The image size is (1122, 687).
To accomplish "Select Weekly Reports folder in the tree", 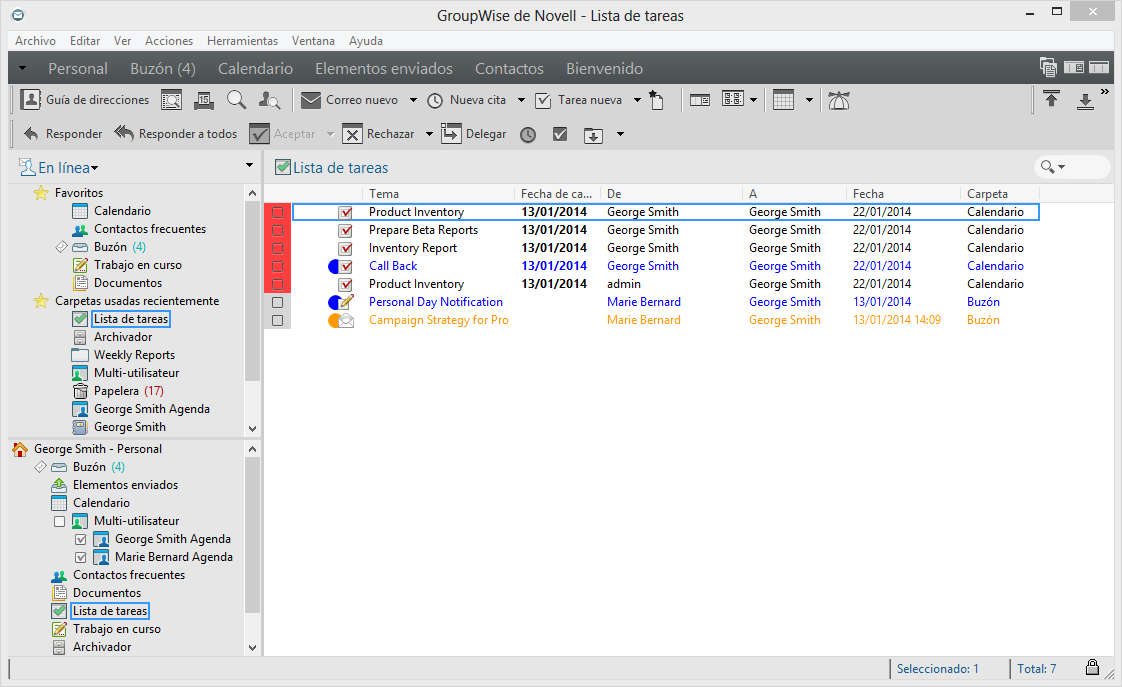I will [x=134, y=355].
